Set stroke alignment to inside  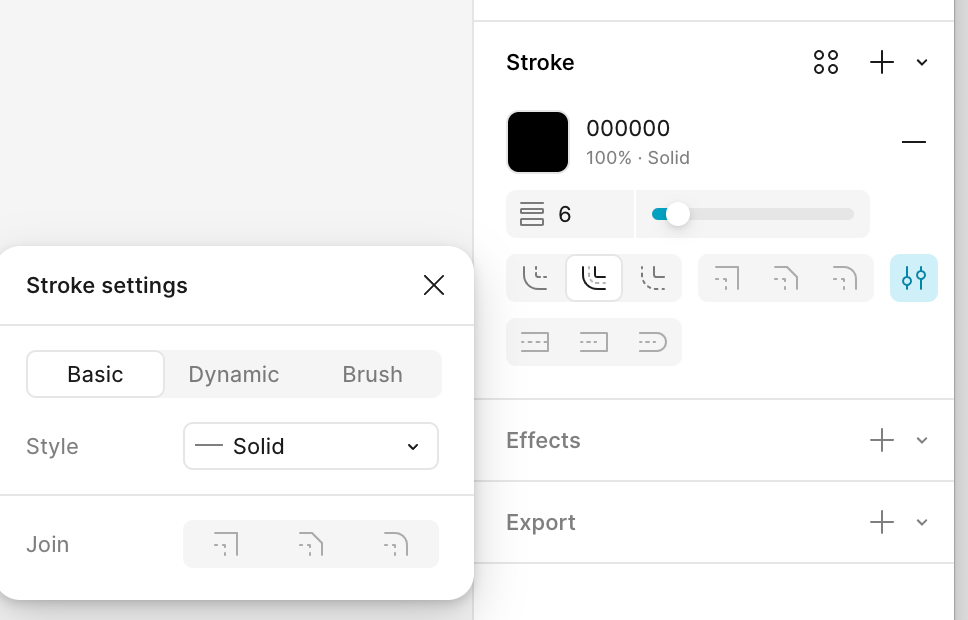tap(535, 278)
